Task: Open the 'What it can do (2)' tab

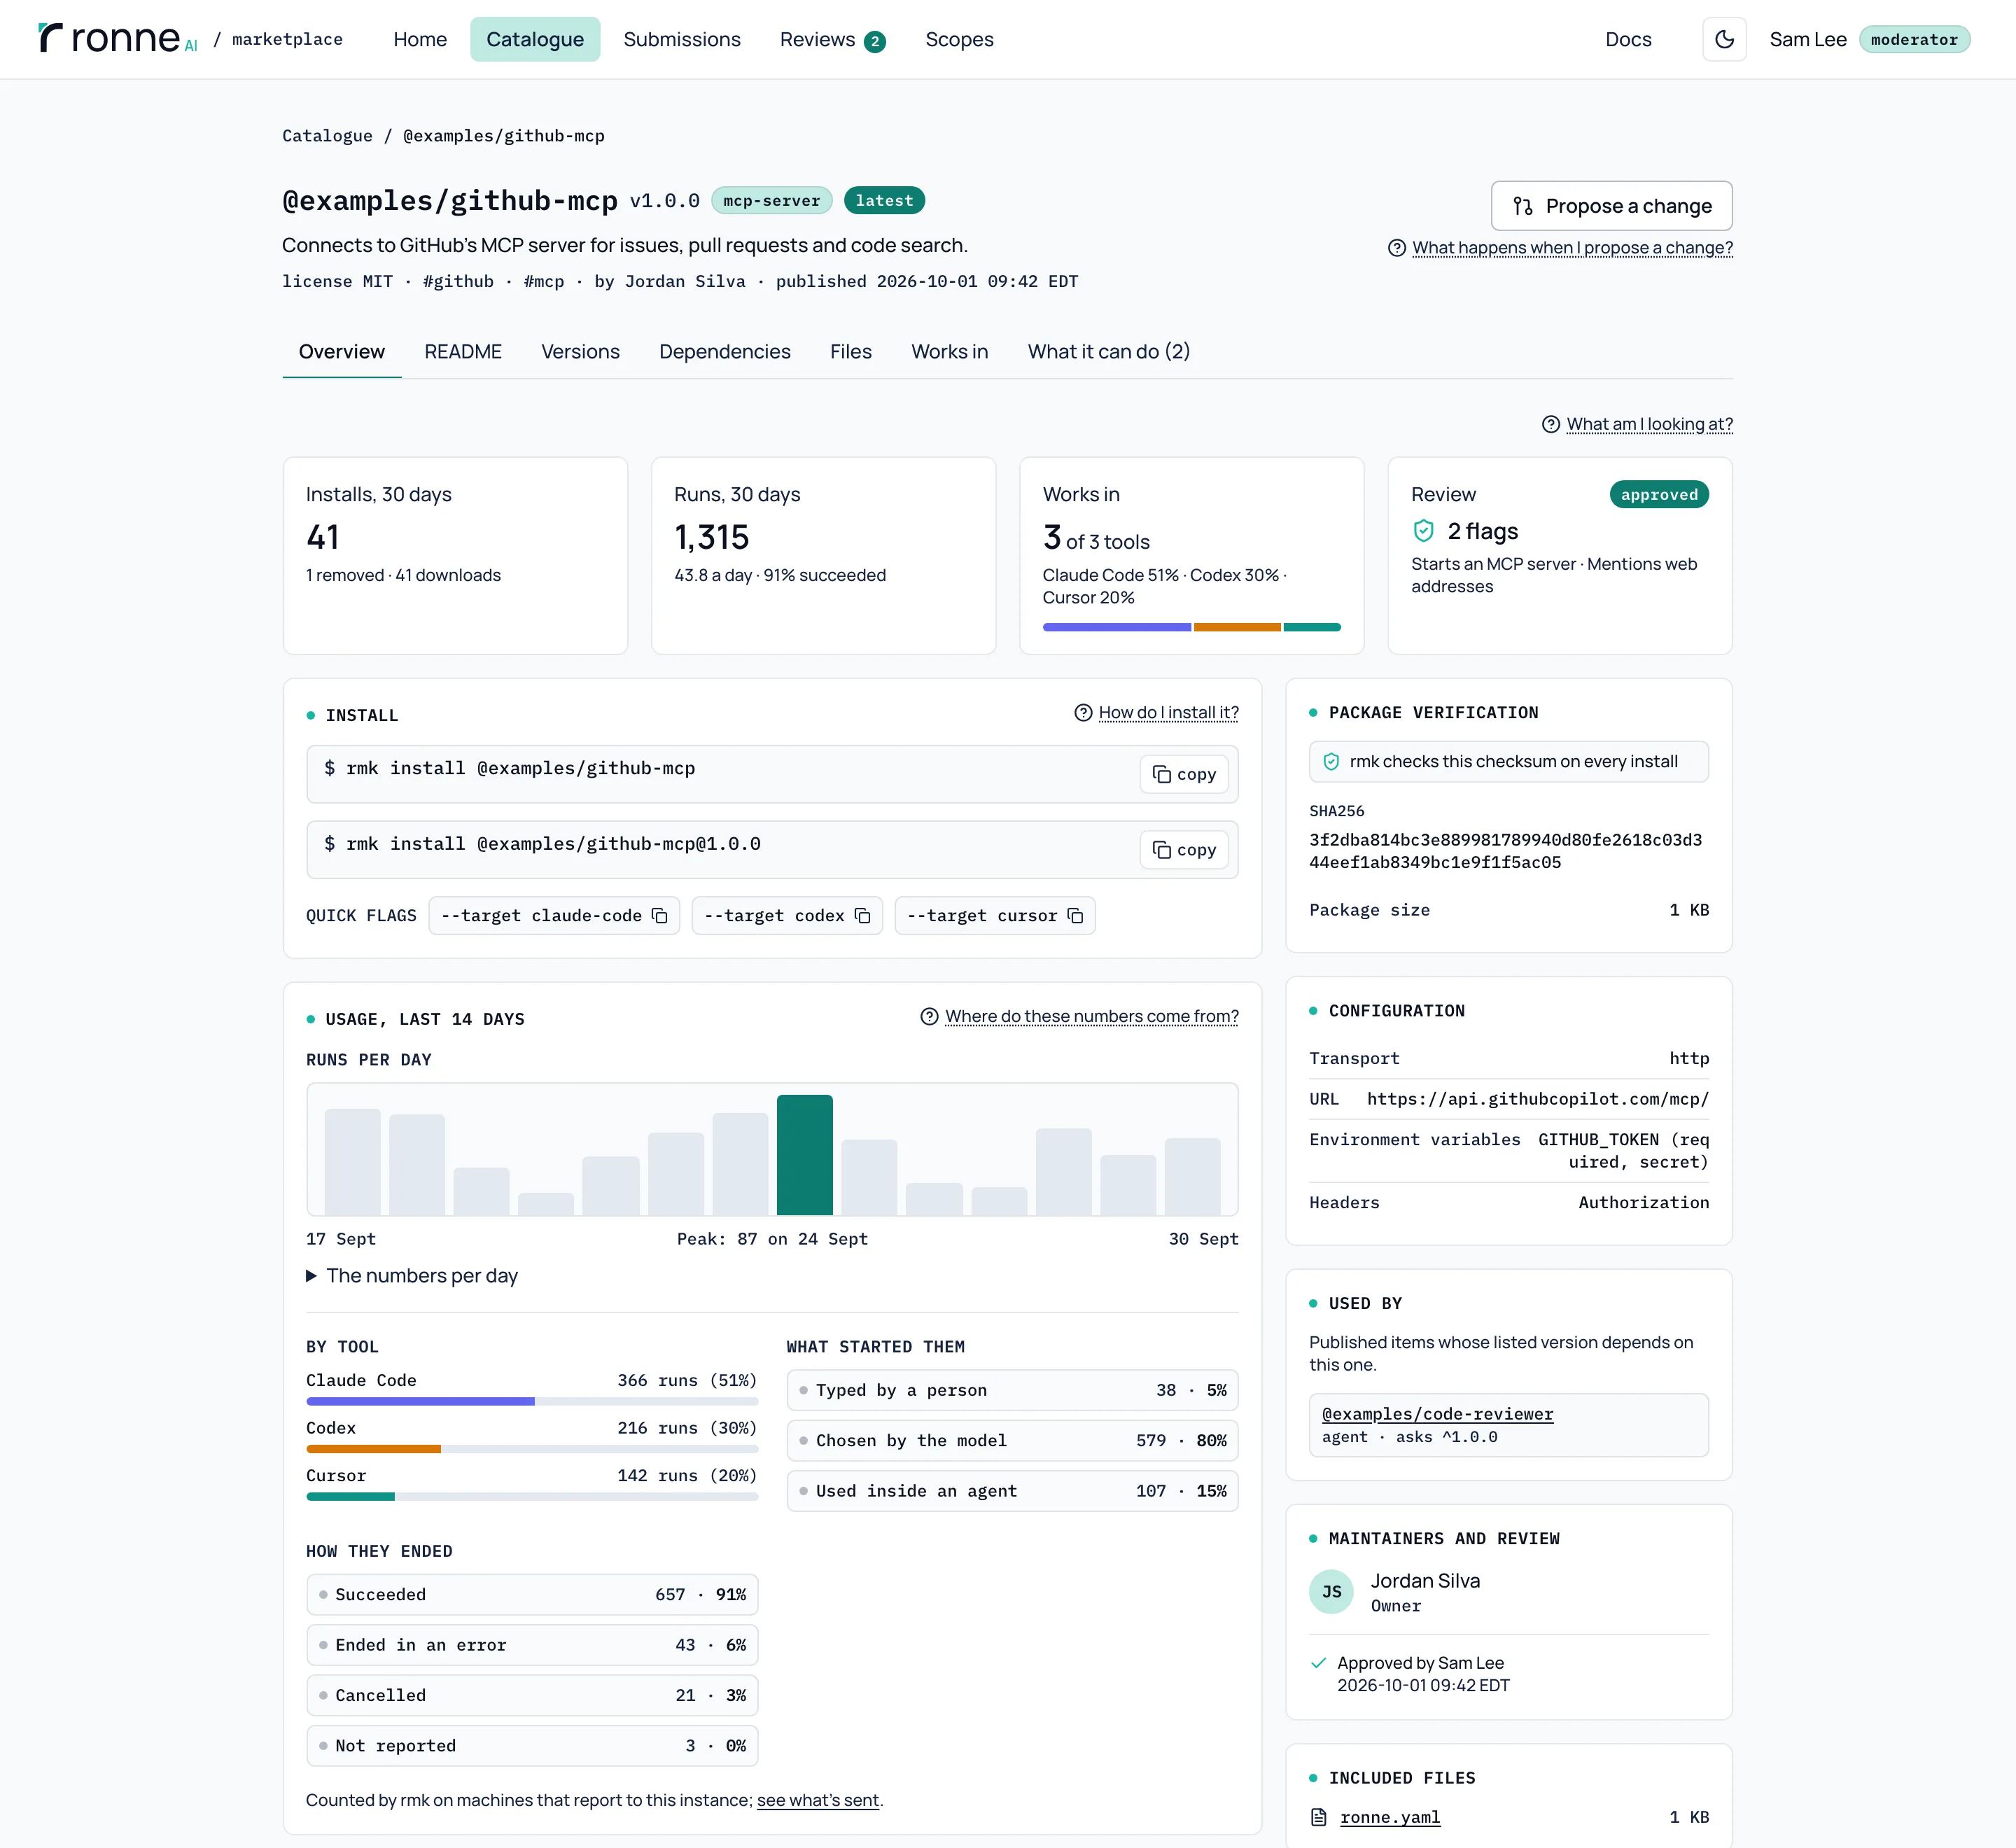Action: (1109, 352)
